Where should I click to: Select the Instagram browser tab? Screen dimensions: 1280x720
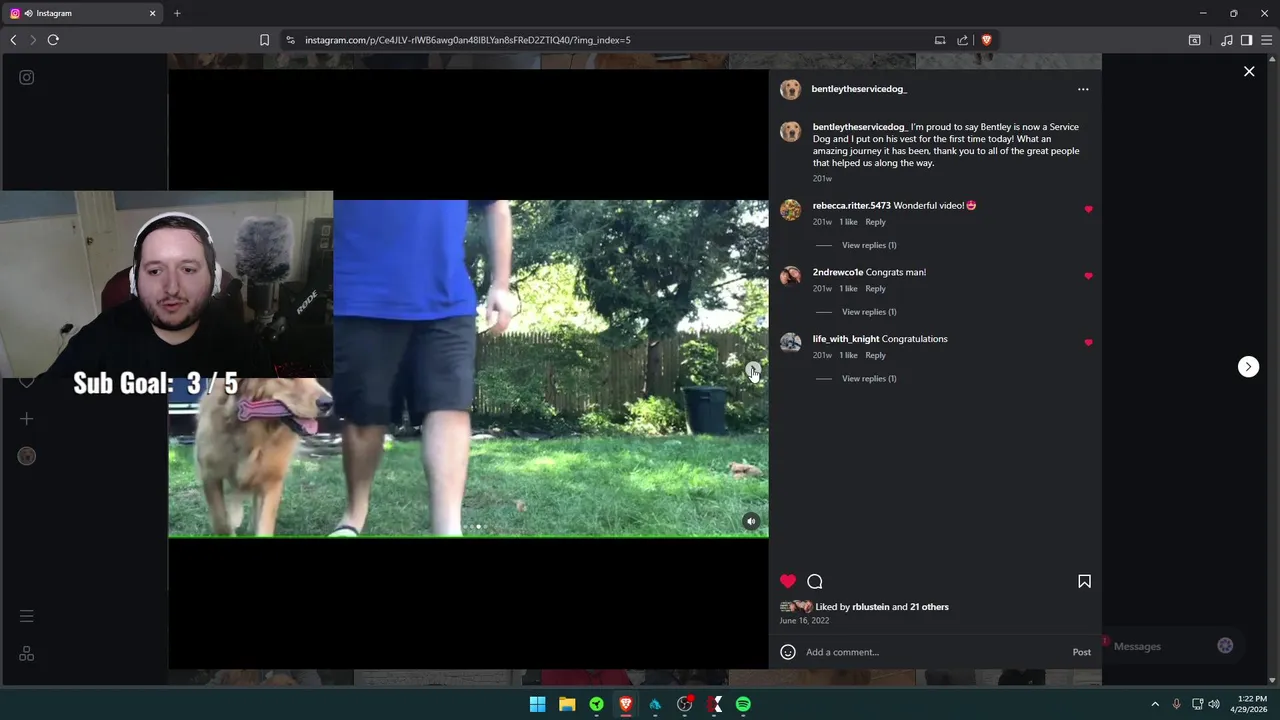(82, 13)
